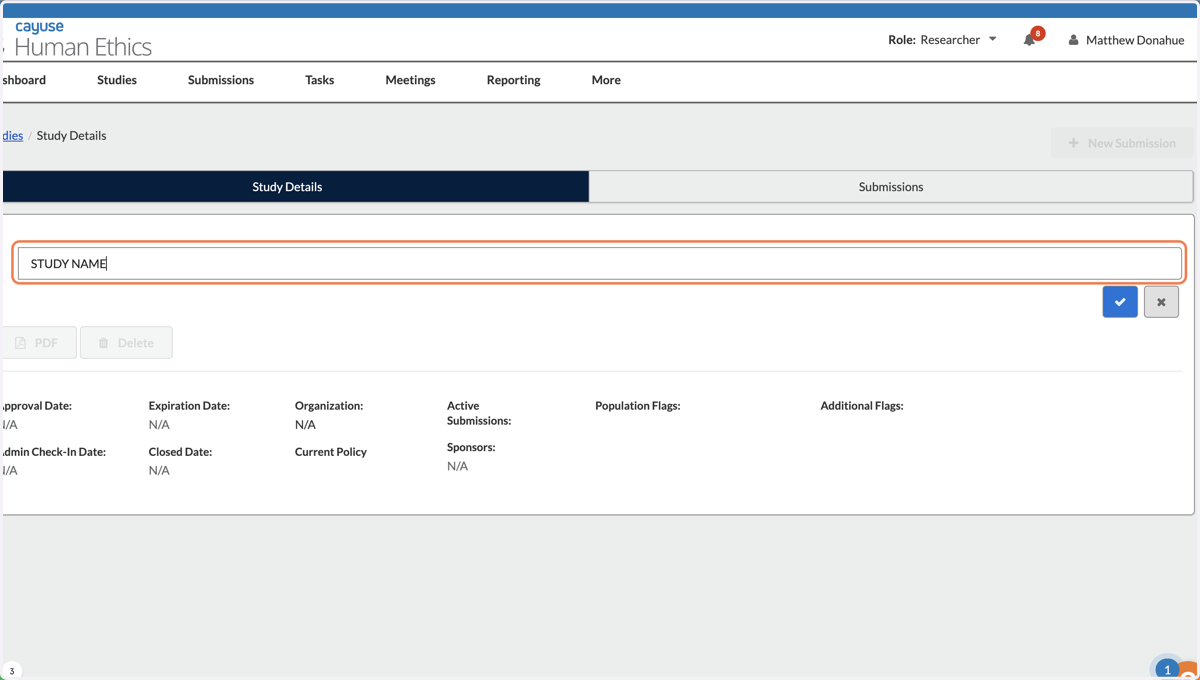
Task: Switch to the Submissions tab
Action: tap(891, 187)
